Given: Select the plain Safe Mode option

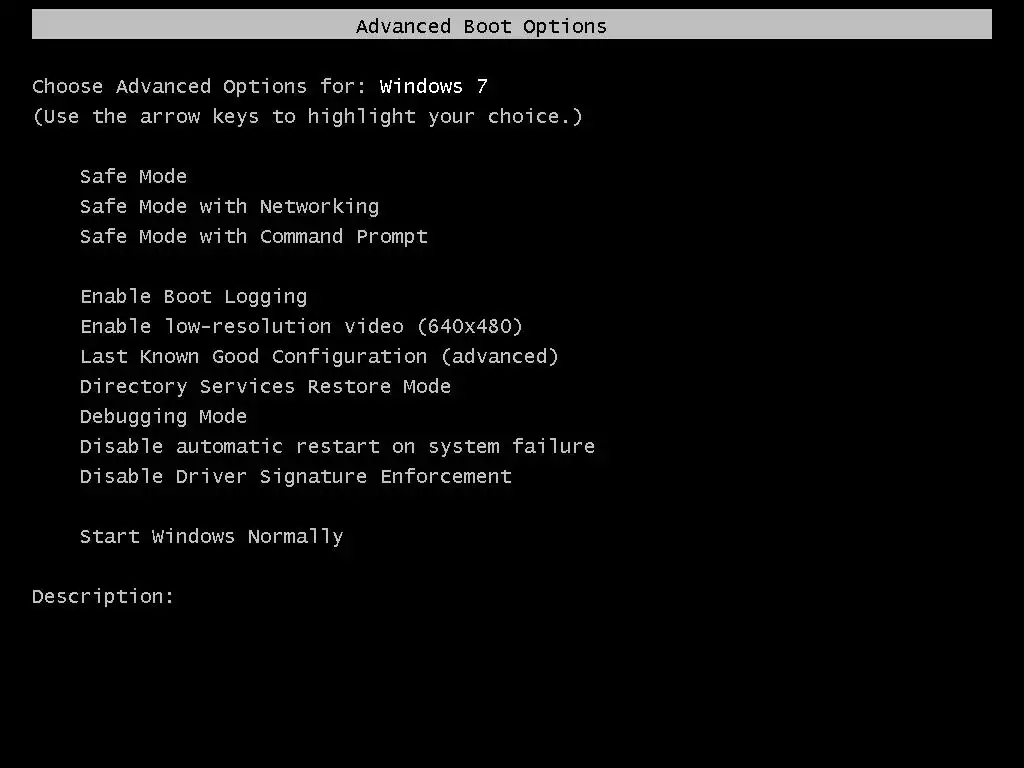Looking at the screenshot, I should click(x=133, y=177).
